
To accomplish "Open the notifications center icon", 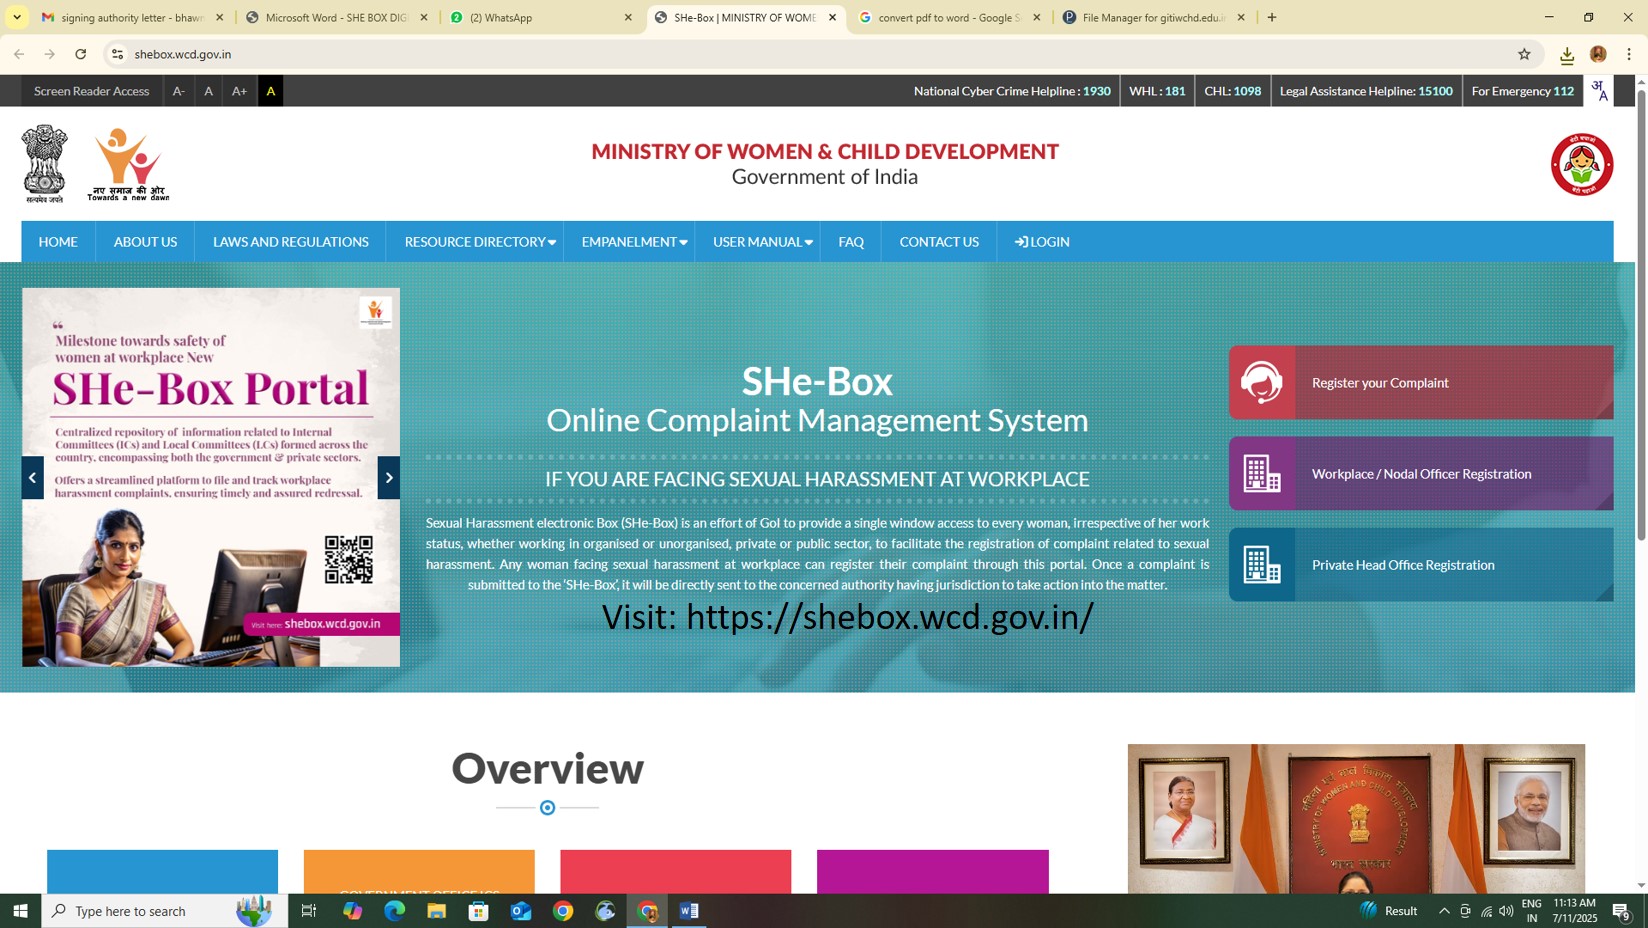I will pyautogui.click(x=1621, y=911).
